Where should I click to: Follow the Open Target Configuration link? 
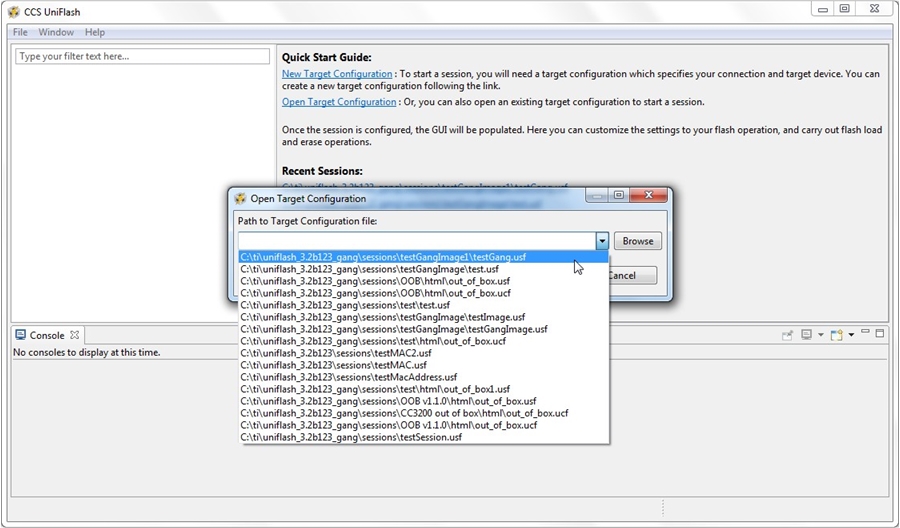pos(339,102)
